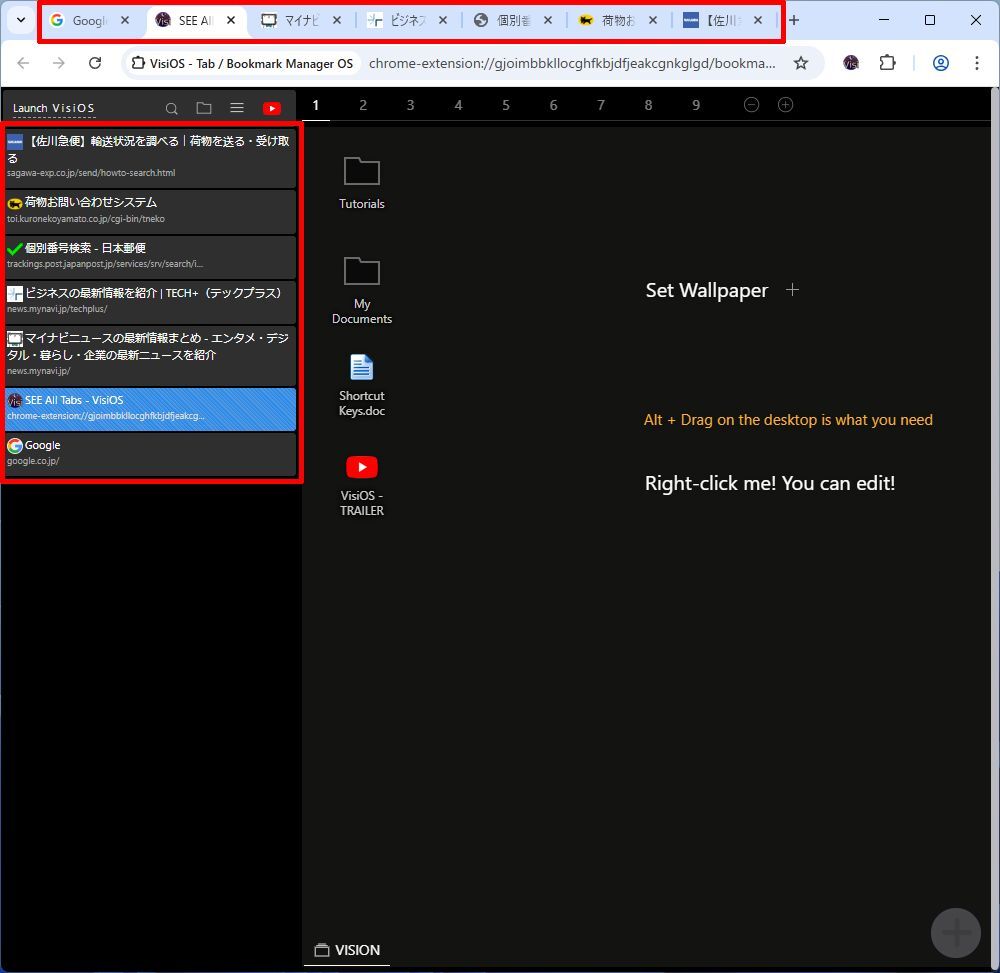Click Launch VisiOS link
Image resolution: width=1000 pixels, height=973 pixels.
(x=54, y=108)
